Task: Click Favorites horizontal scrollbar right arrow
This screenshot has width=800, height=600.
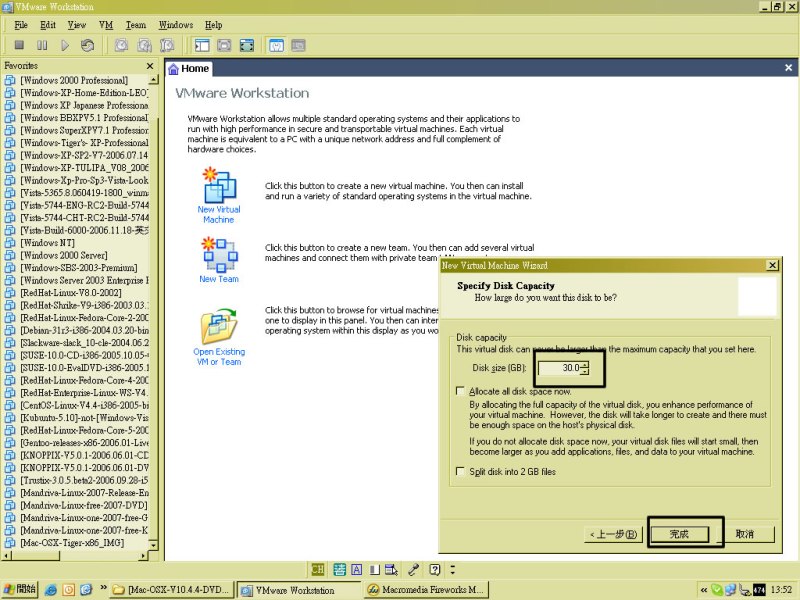Action: (x=143, y=556)
